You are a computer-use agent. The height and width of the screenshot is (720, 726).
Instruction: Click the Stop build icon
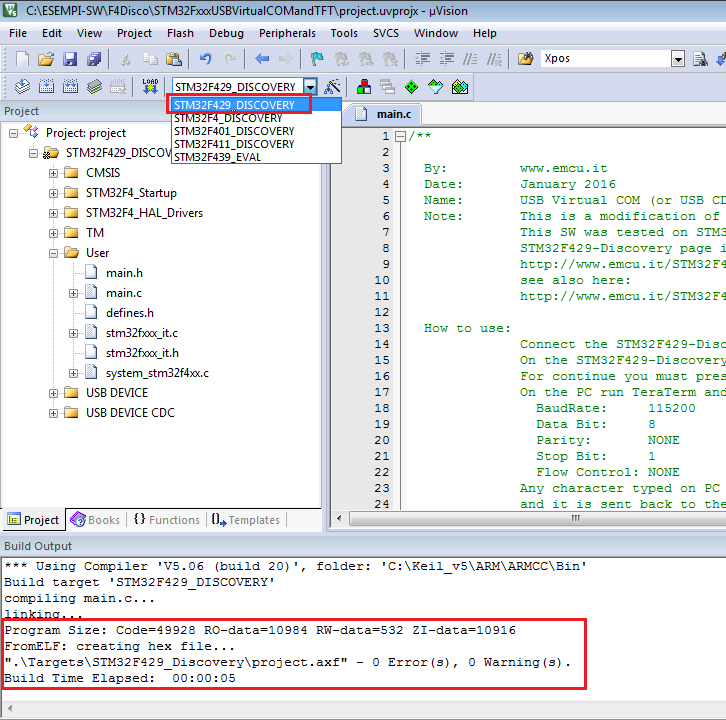point(118,87)
